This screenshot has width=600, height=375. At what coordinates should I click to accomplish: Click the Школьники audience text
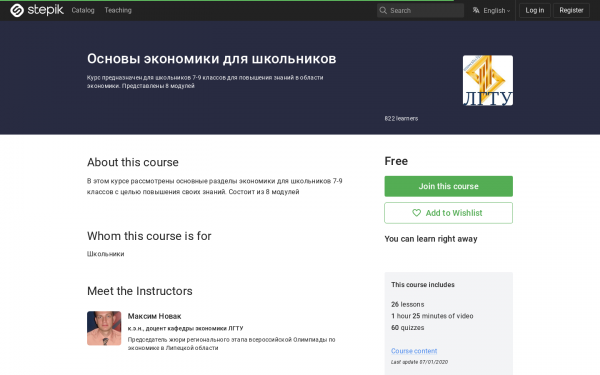click(x=106, y=254)
